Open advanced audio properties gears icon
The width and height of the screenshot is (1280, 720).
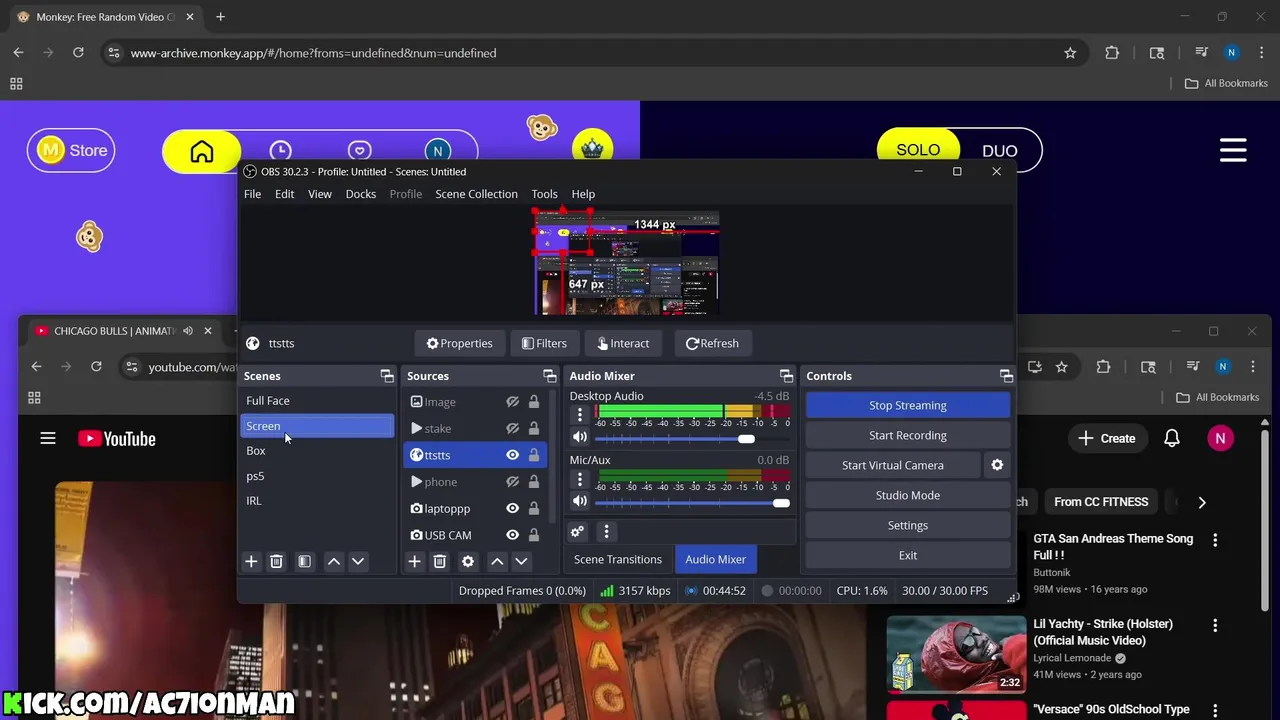click(577, 532)
